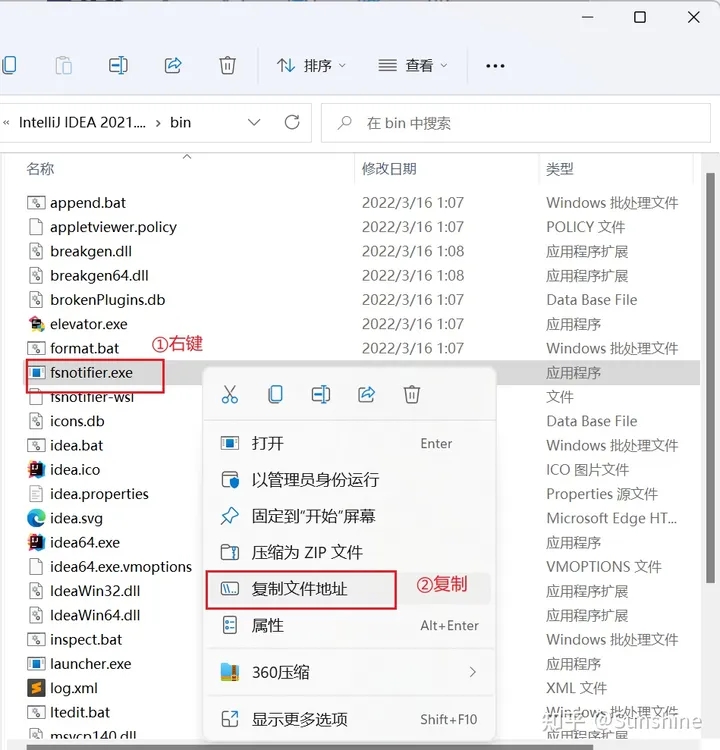
Task: Choose 复制文件地址 in context menu
Action: point(350,589)
